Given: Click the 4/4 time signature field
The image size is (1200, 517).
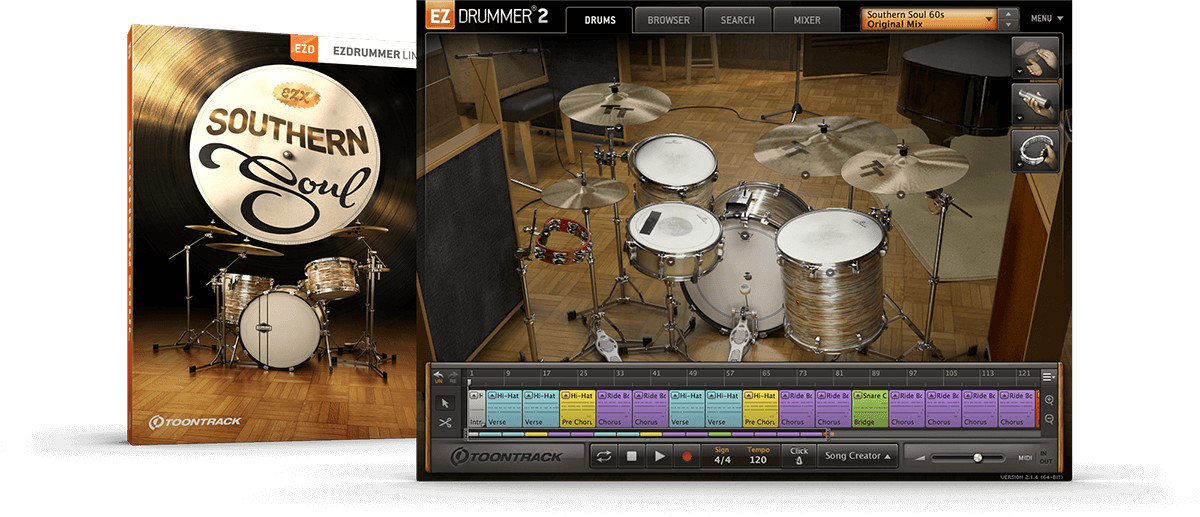Looking at the screenshot, I should (722, 456).
